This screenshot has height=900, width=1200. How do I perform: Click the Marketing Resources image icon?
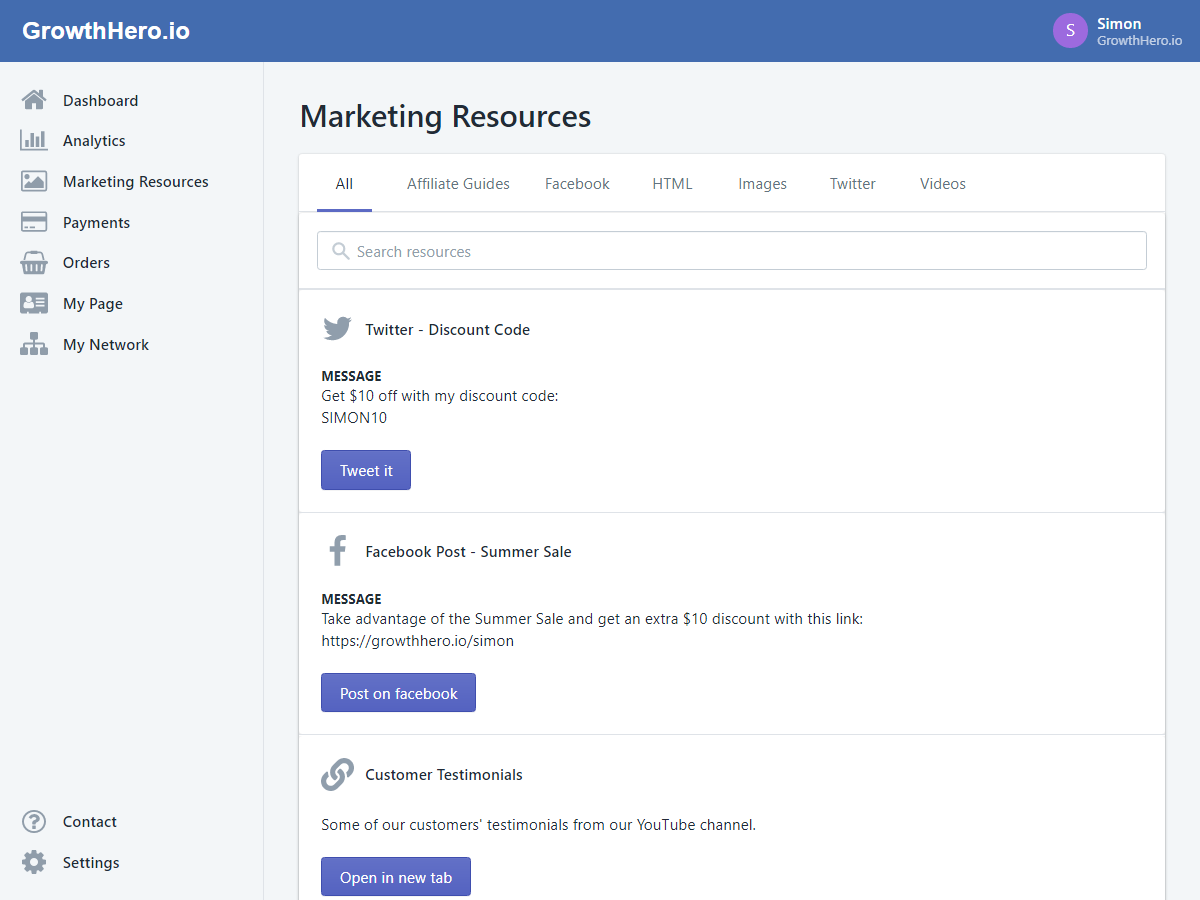[x=34, y=182]
